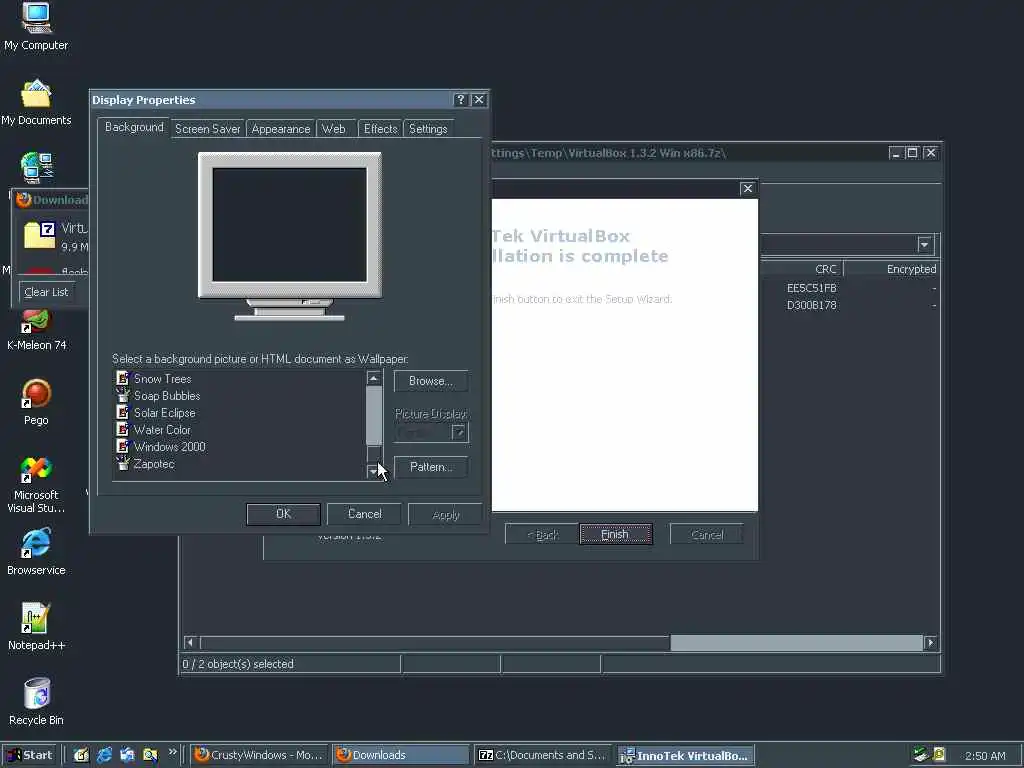The image size is (1024, 768).
Task: Click Cancel in Display Properties
Action: (x=364, y=514)
